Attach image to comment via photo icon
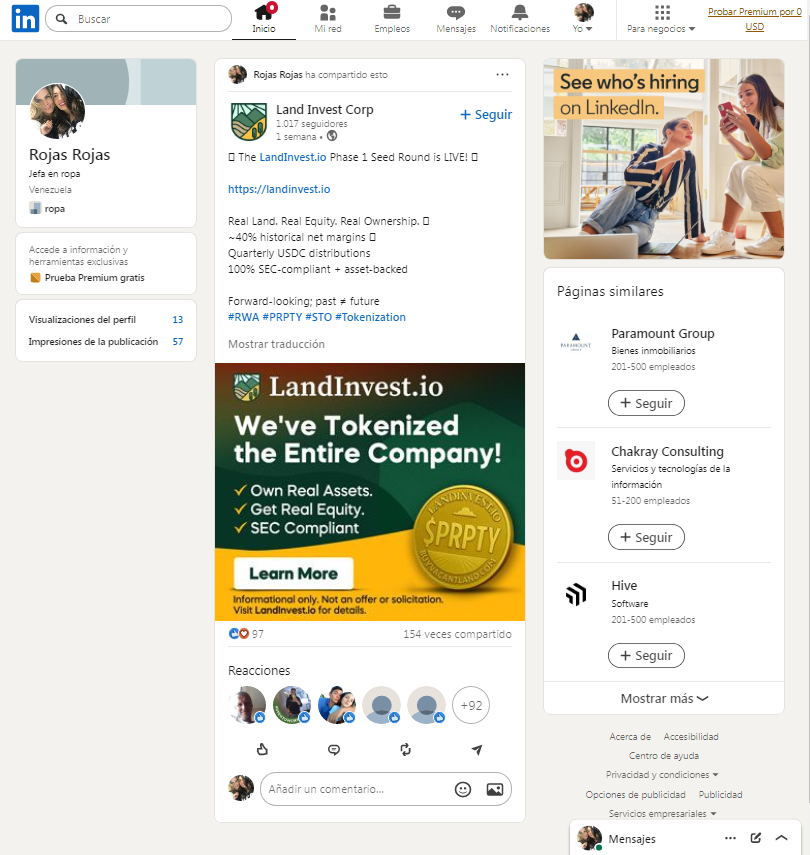 495,789
